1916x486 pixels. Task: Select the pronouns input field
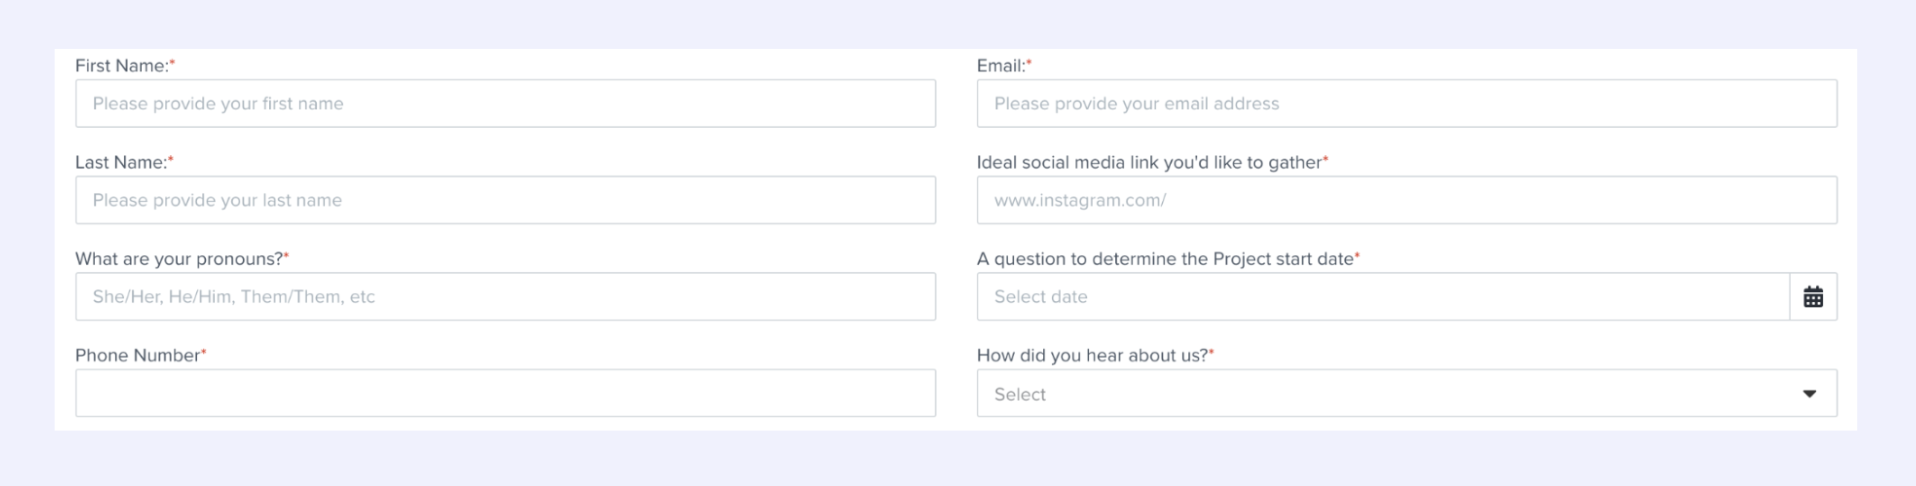click(505, 297)
